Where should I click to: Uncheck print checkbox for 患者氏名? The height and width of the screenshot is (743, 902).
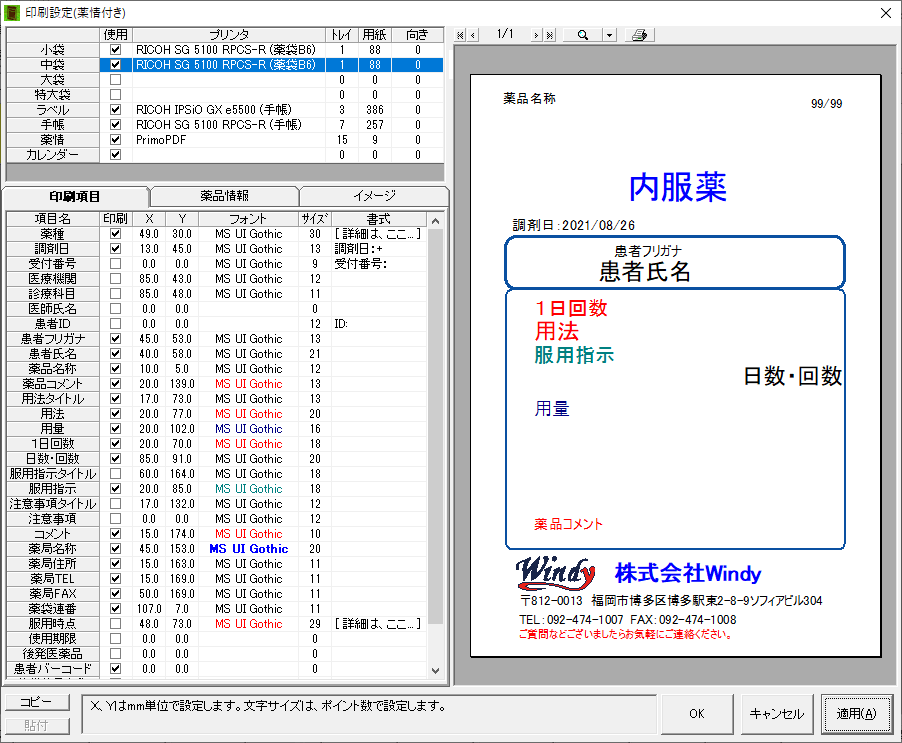coord(116,354)
